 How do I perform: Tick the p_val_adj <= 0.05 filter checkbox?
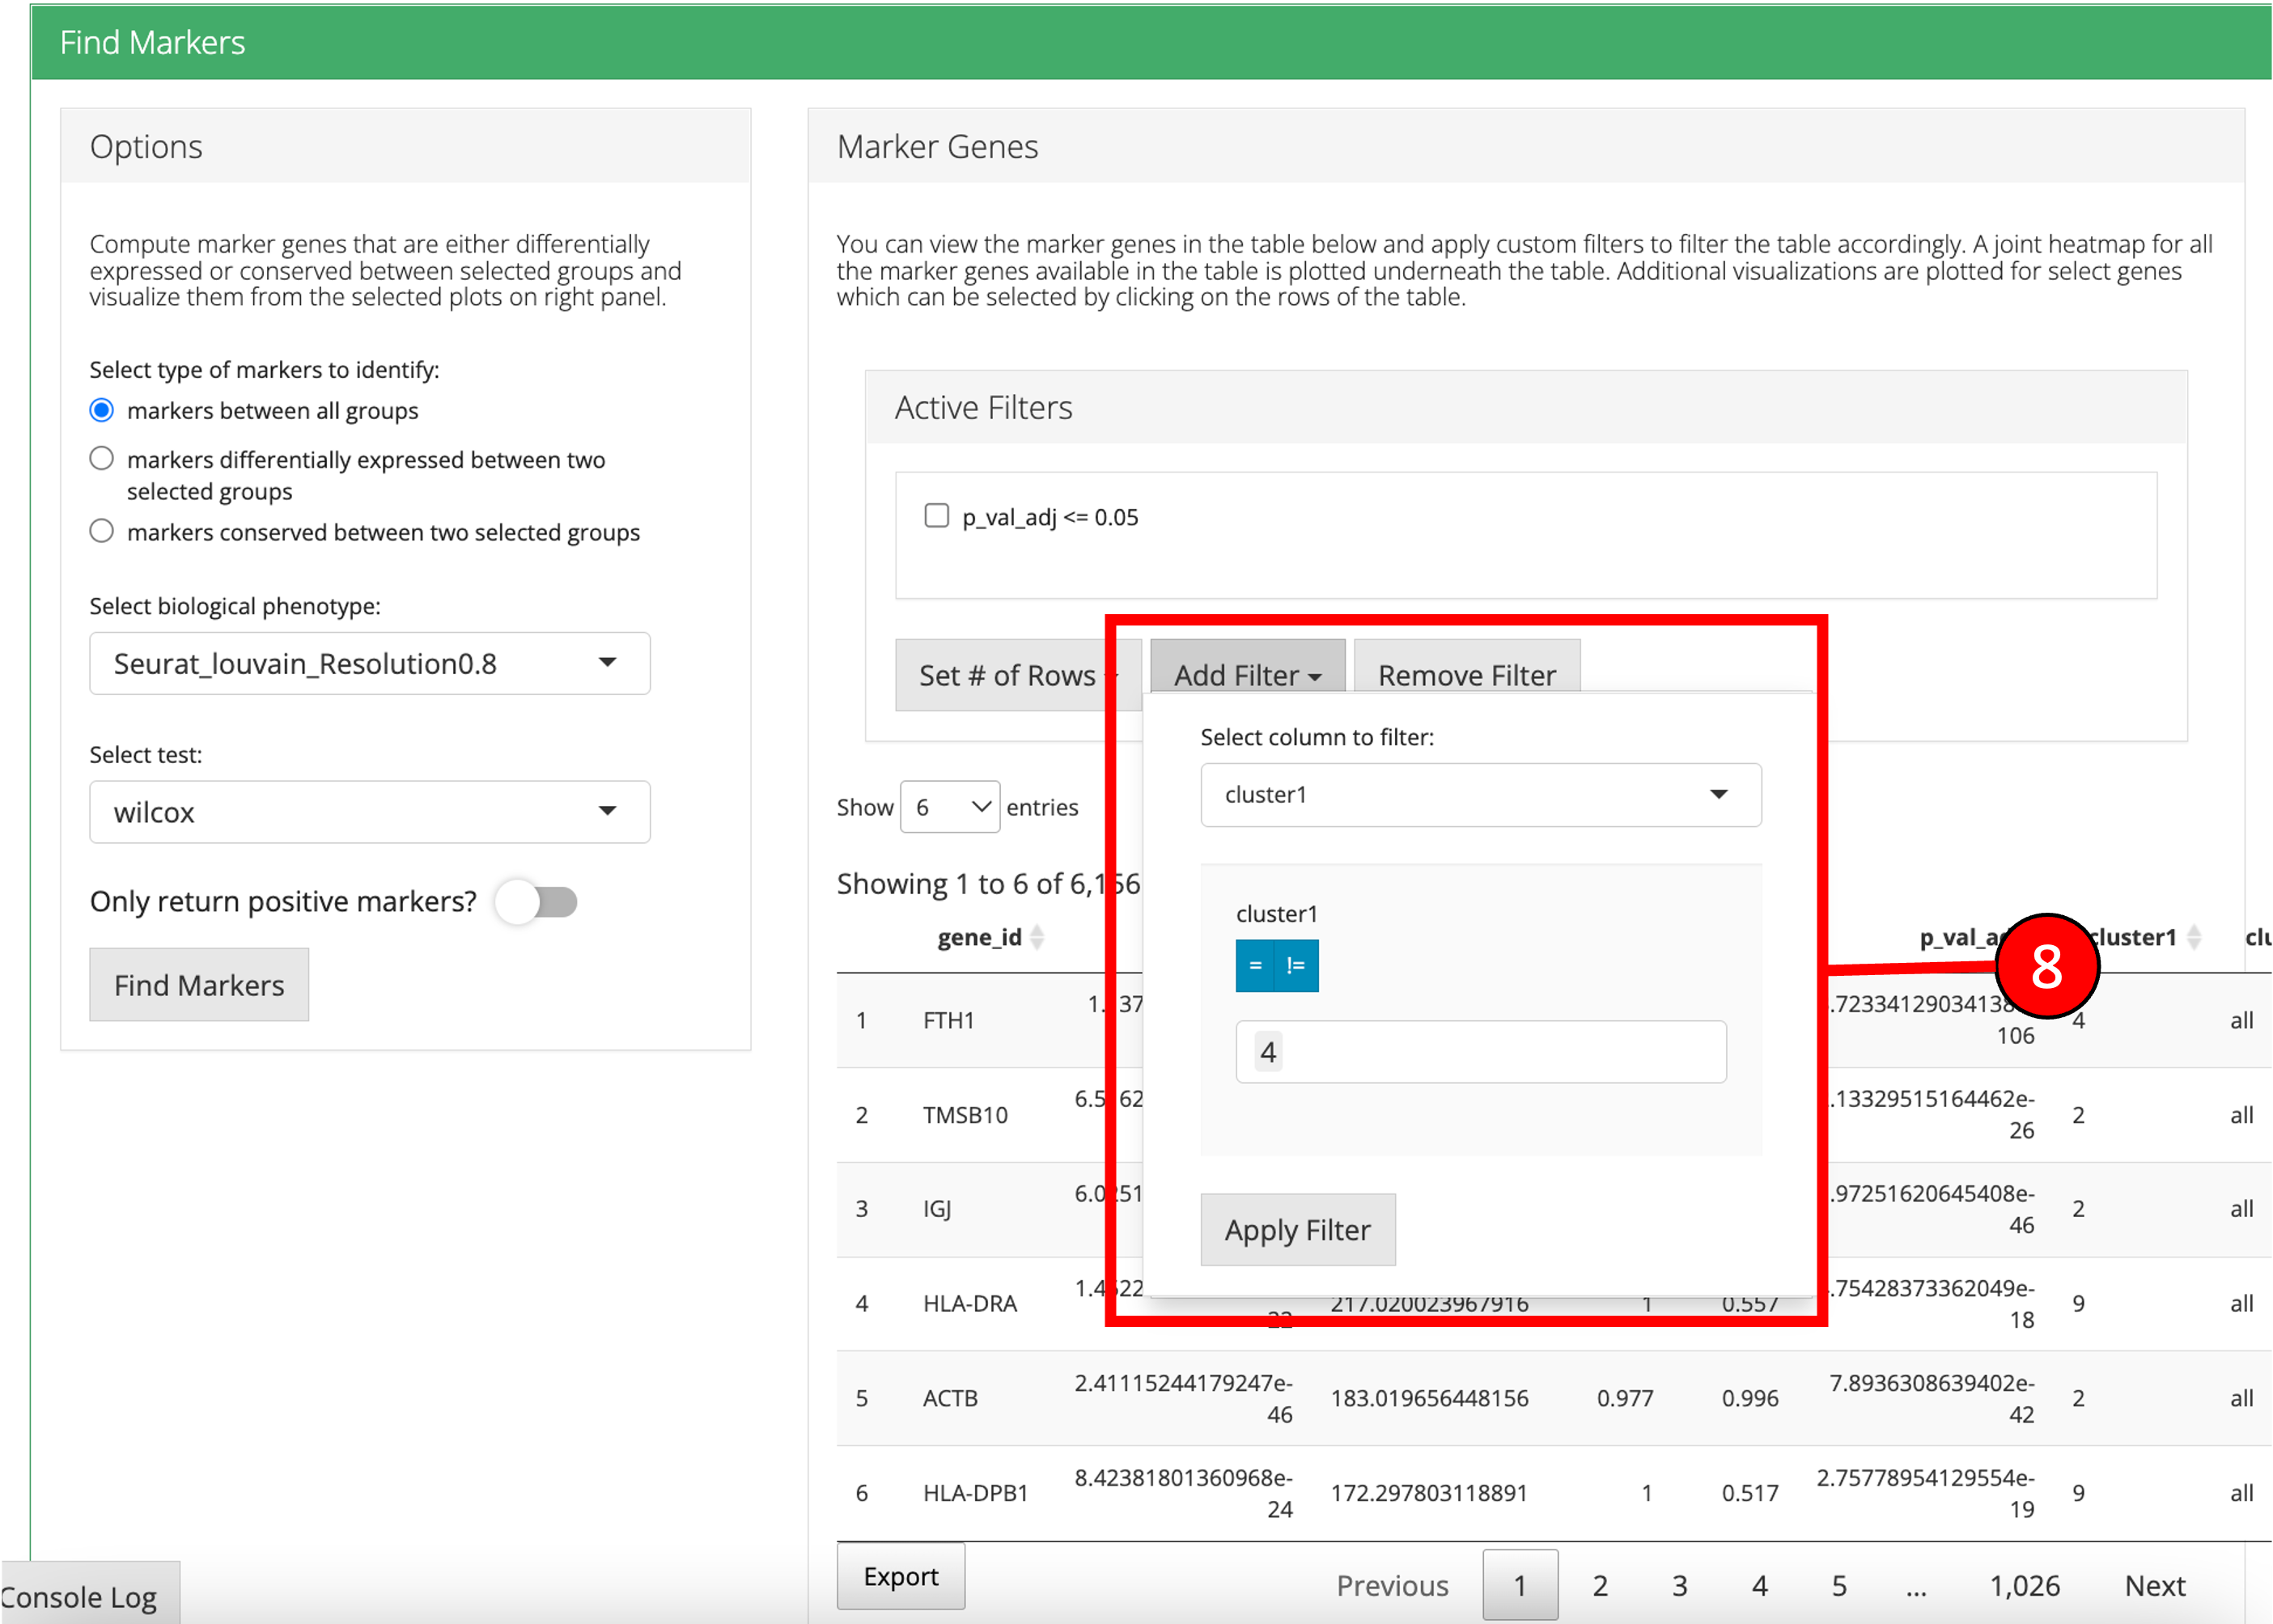(x=936, y=516)
